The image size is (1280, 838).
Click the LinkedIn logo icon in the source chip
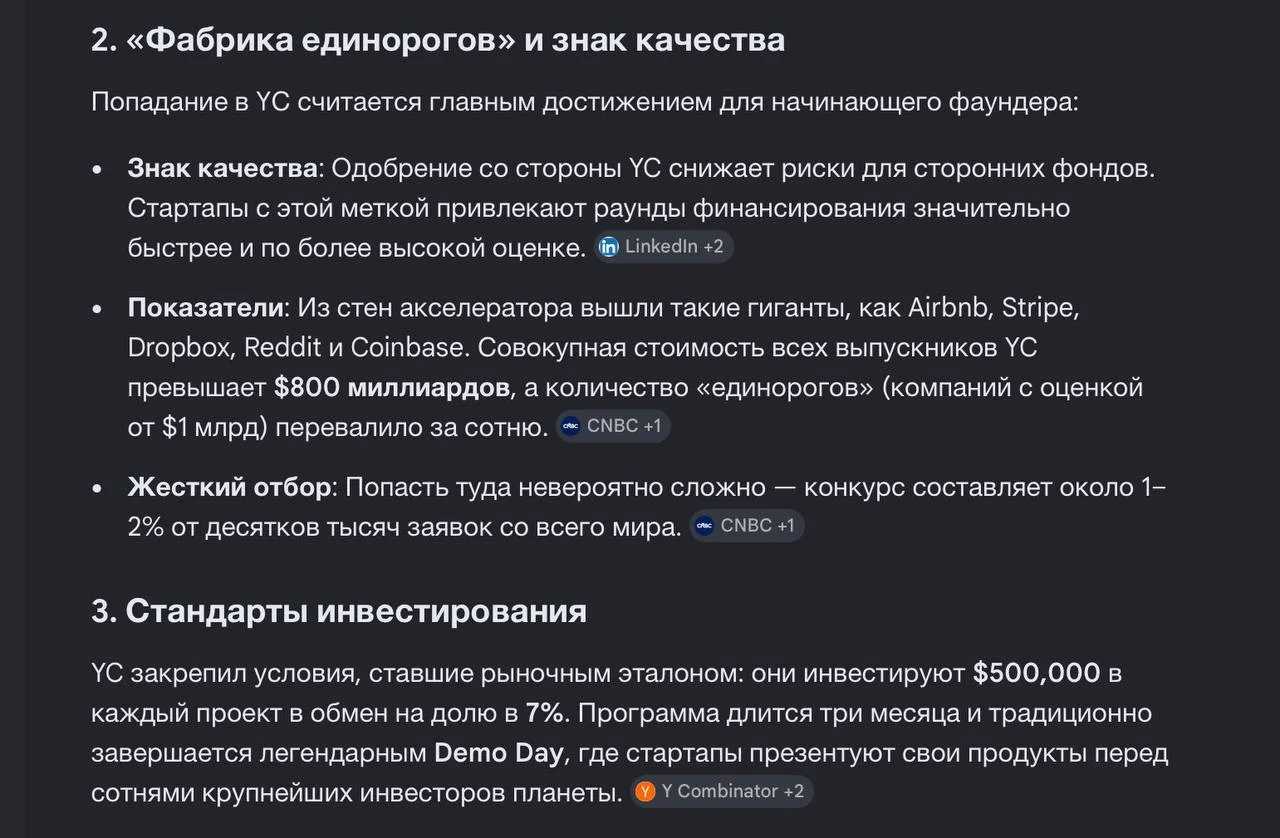tap(609, 247)
